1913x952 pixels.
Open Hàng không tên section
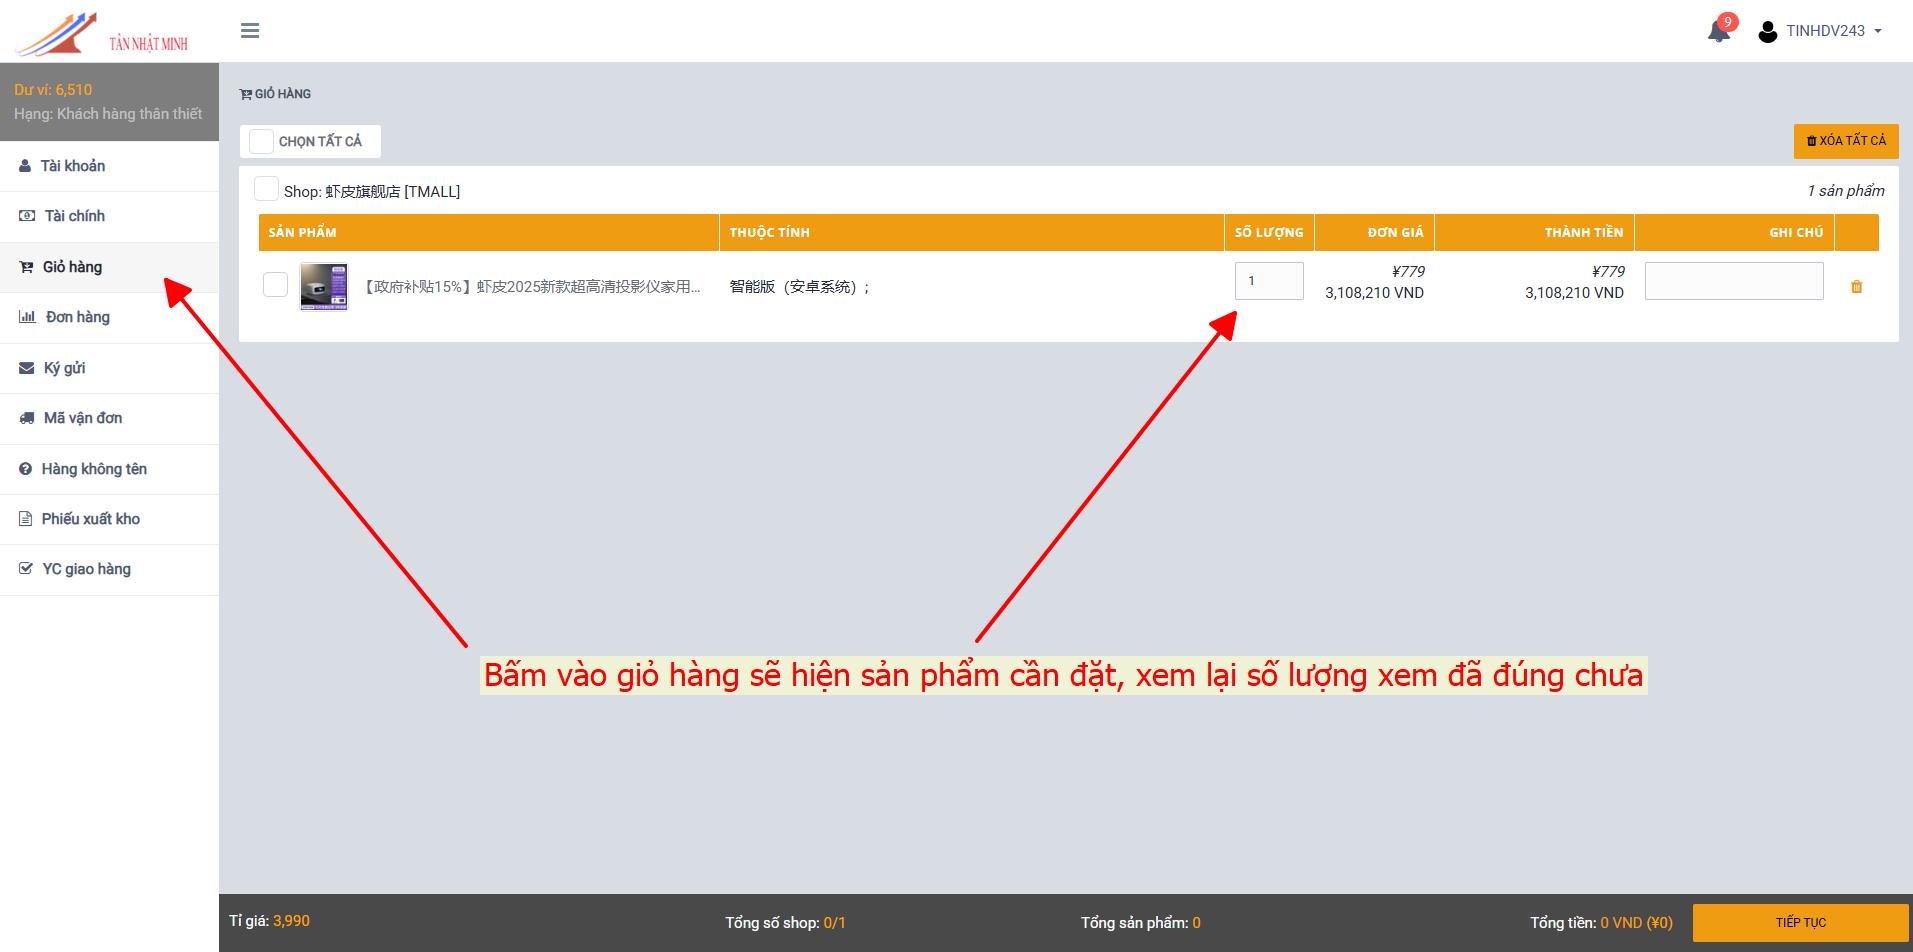[x=93, y=469]
